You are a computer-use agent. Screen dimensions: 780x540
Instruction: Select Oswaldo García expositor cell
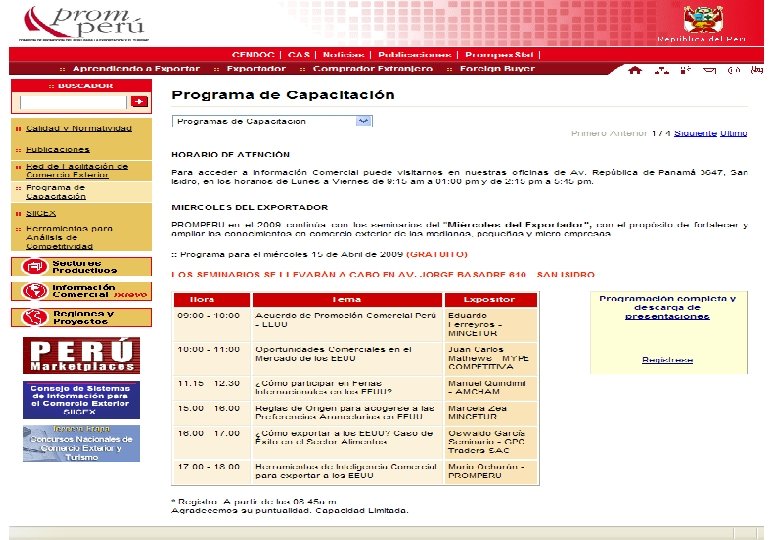tap(490, 442)
